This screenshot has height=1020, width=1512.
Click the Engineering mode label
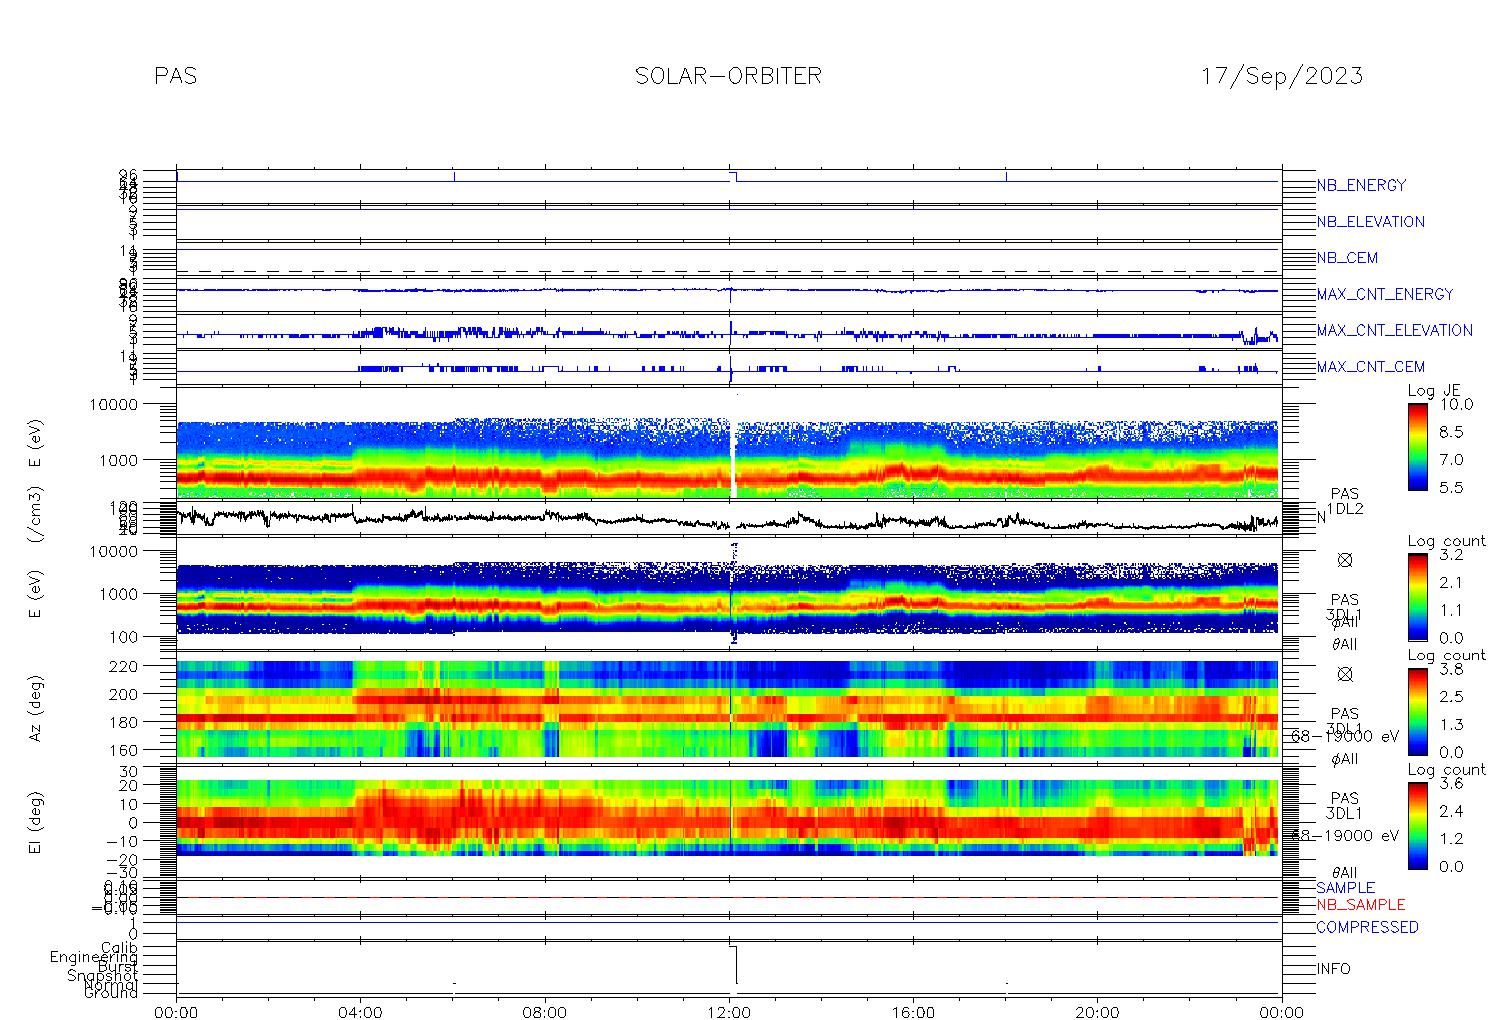point(94,958)
